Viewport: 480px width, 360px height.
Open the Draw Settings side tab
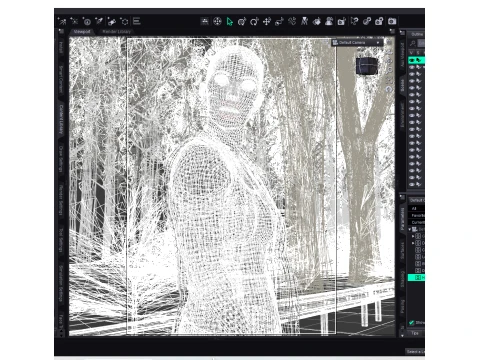(x=61, y=159)
